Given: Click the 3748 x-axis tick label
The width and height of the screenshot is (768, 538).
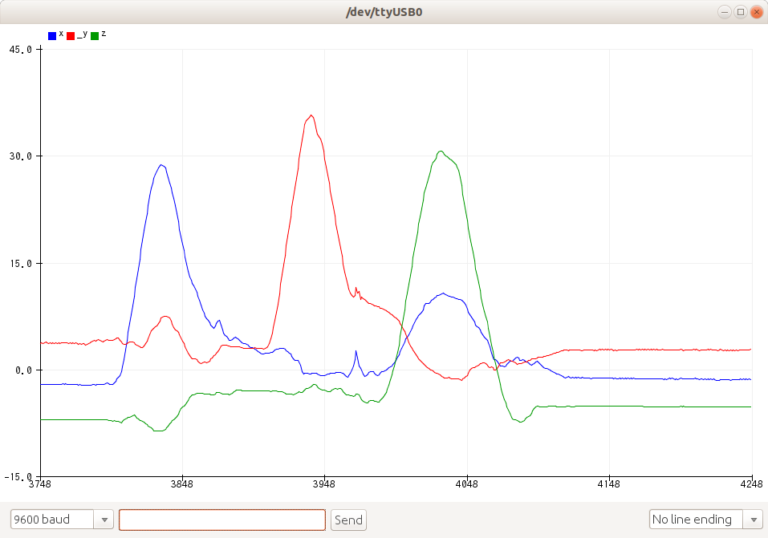Looking at the screenshot, I should 40,486.
